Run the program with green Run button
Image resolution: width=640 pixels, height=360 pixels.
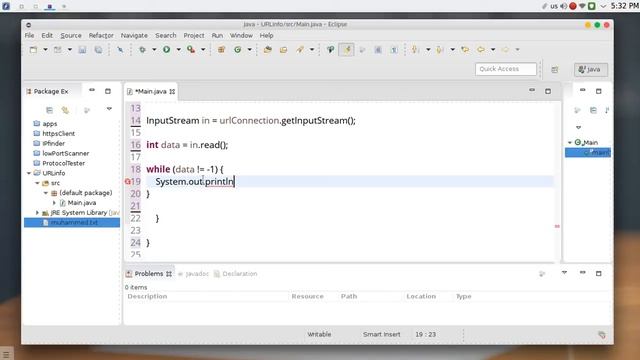pyautogui.click(x=167, y=50)
